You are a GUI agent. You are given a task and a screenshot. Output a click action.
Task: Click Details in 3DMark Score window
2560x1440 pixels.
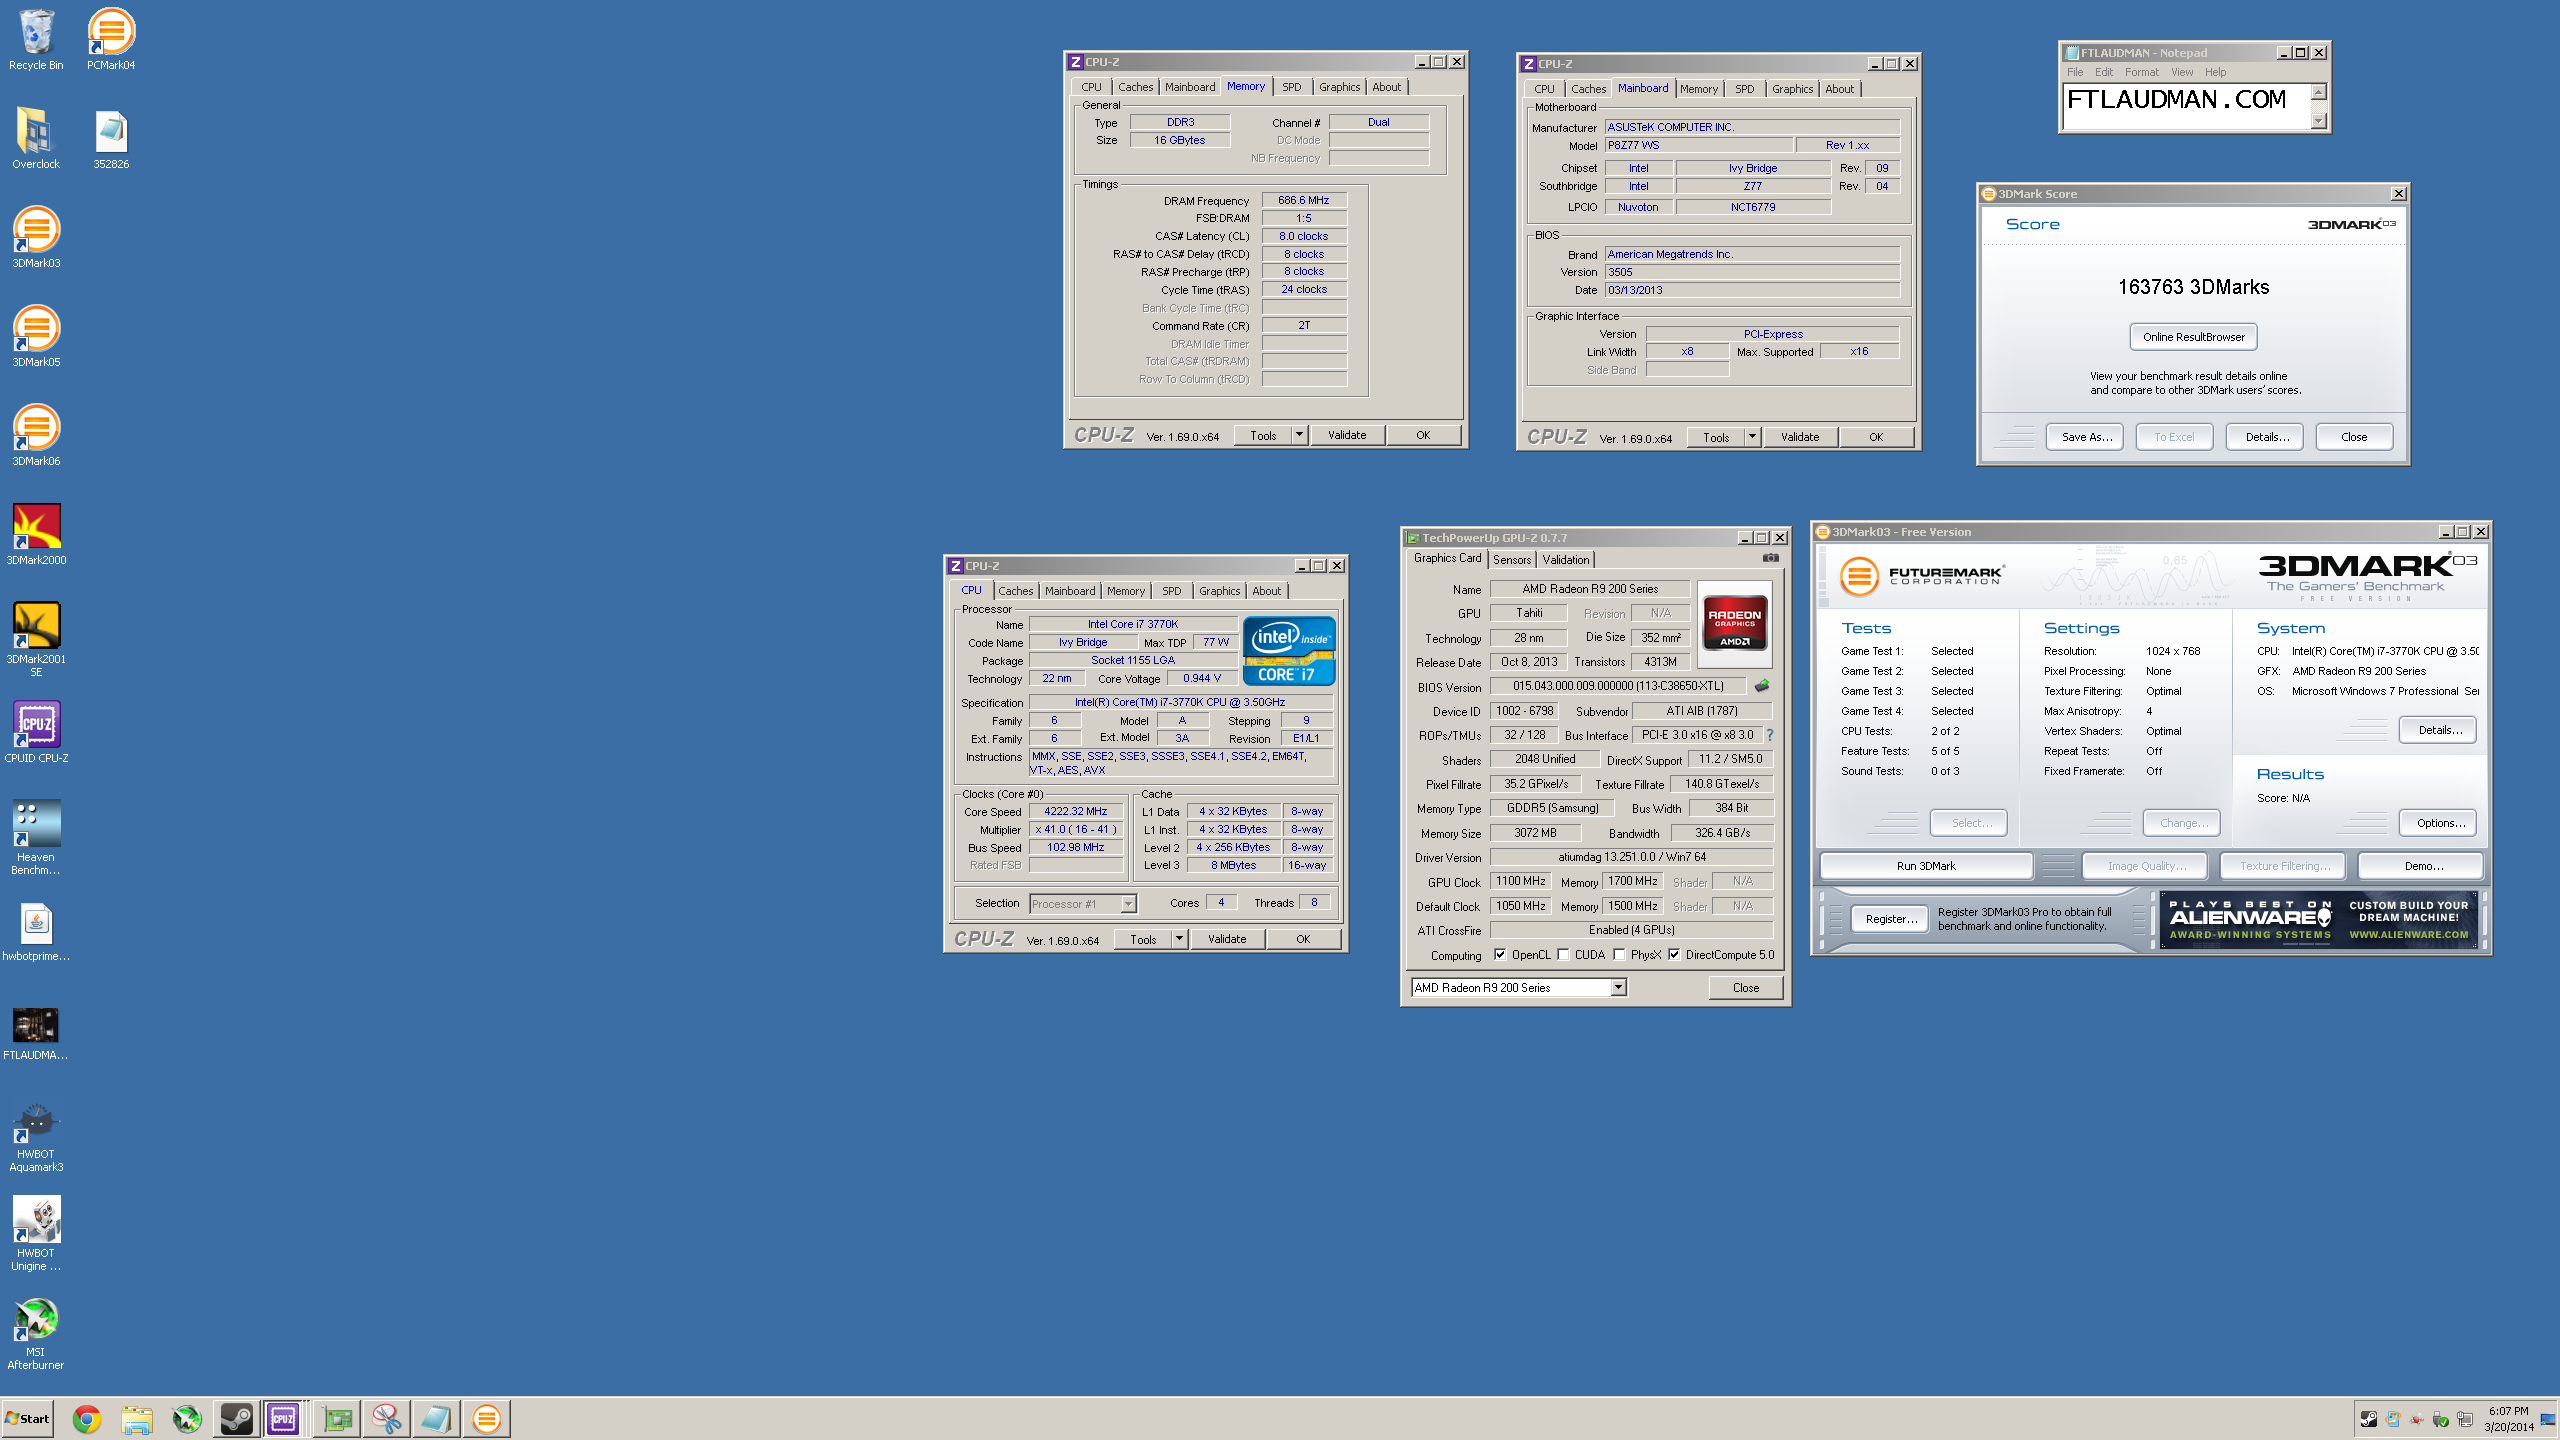(x=2267, y=437)
